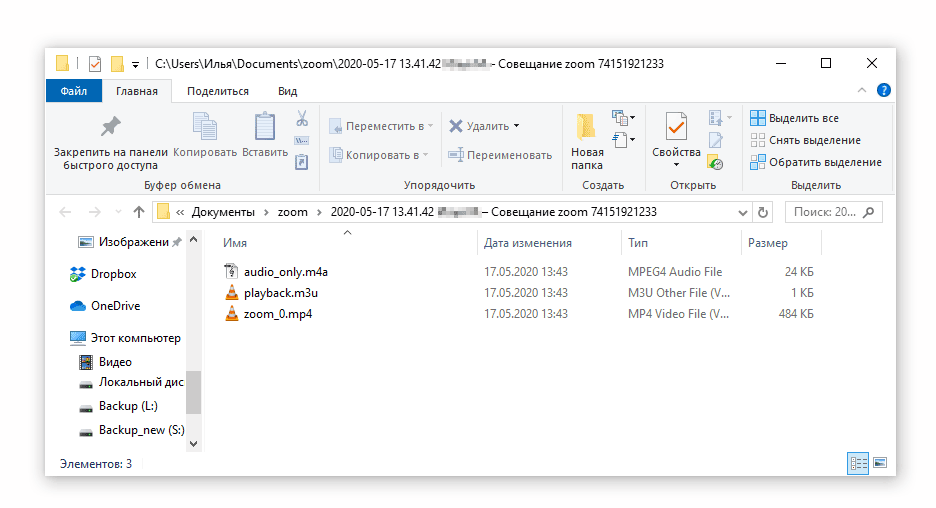The height and width of the screenshot is (508, 936).
Task: Open Видео in navigation pane
Action: point(106,362)
